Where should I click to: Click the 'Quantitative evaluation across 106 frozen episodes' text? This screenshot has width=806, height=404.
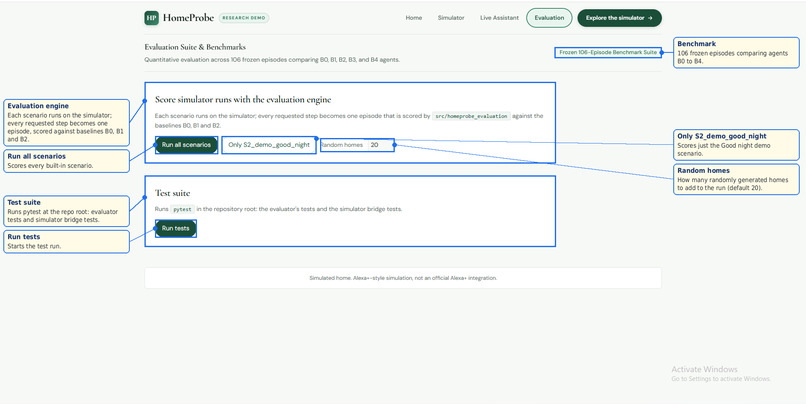coord(272,60)
